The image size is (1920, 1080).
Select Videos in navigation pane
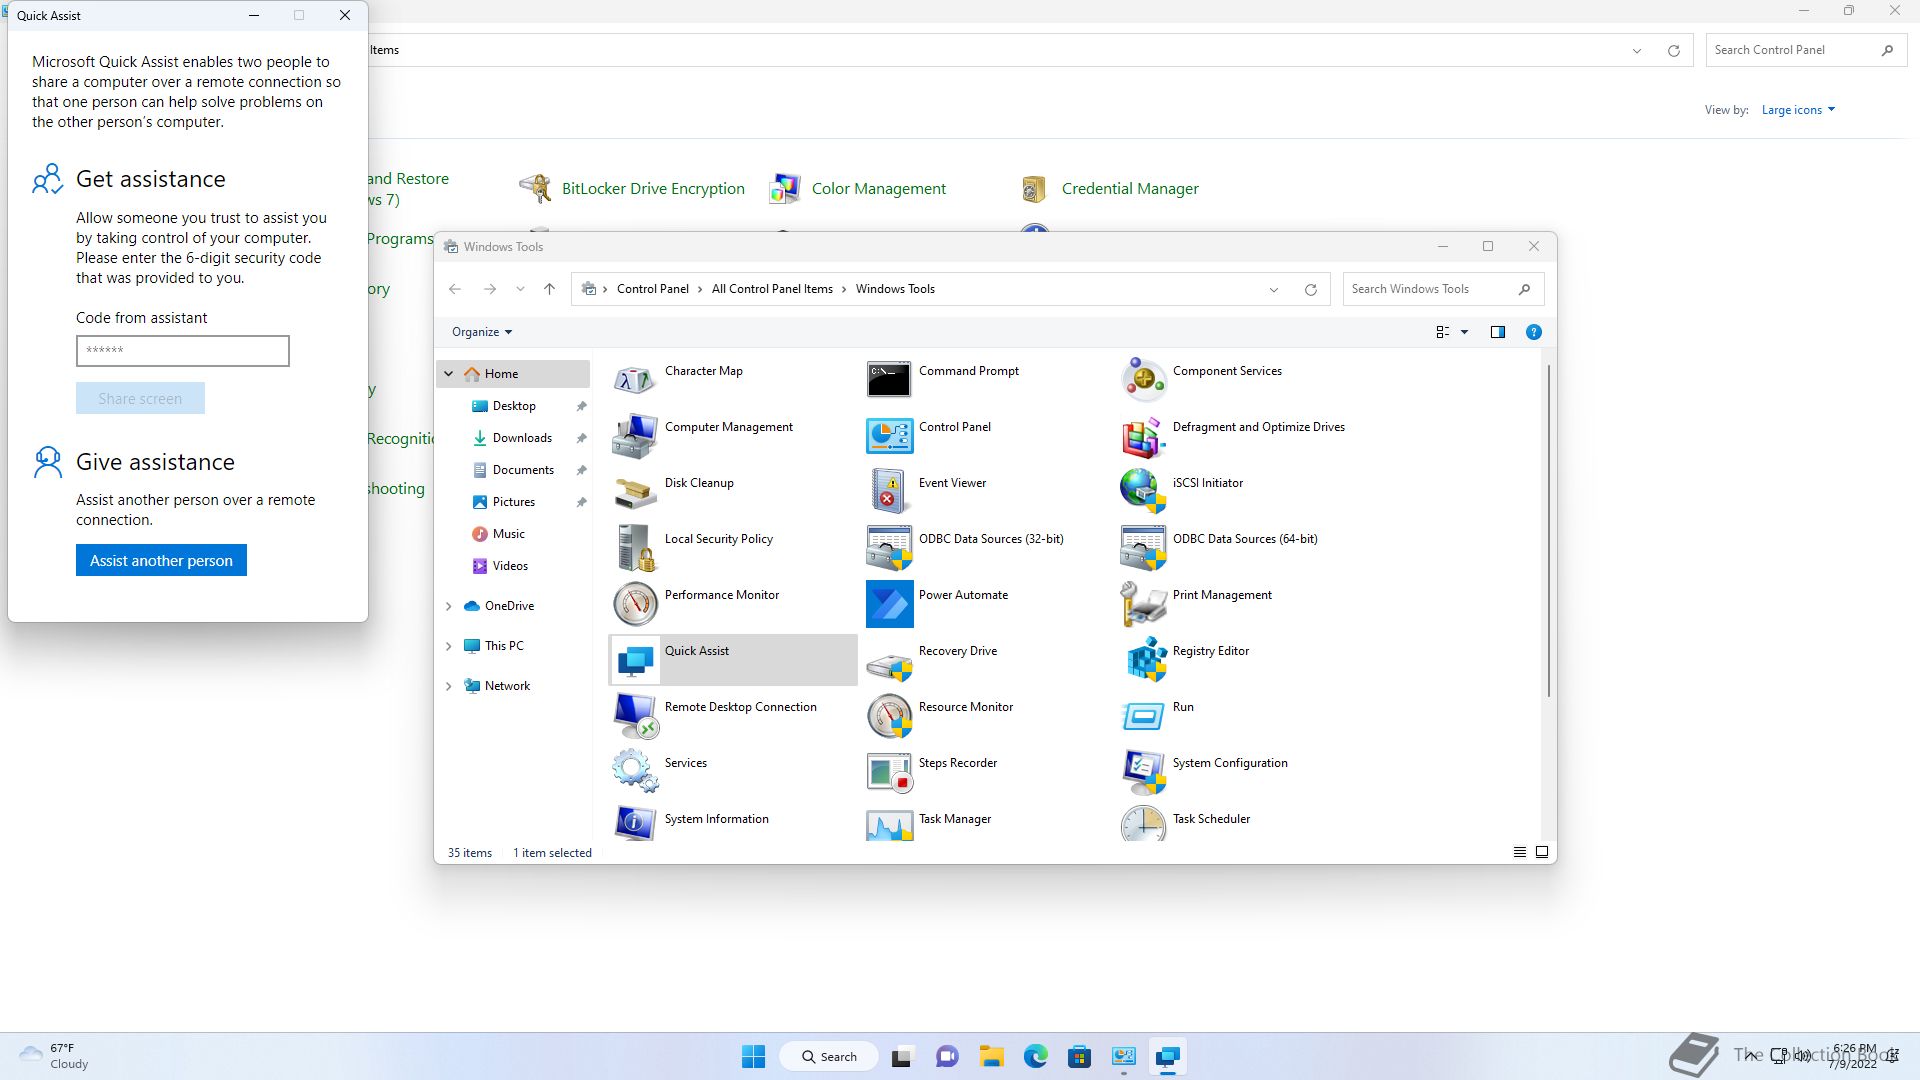[510, 566]
